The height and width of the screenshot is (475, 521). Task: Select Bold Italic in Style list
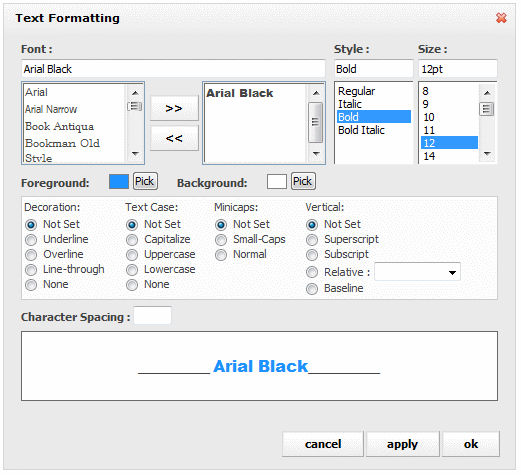pos(361,130)
